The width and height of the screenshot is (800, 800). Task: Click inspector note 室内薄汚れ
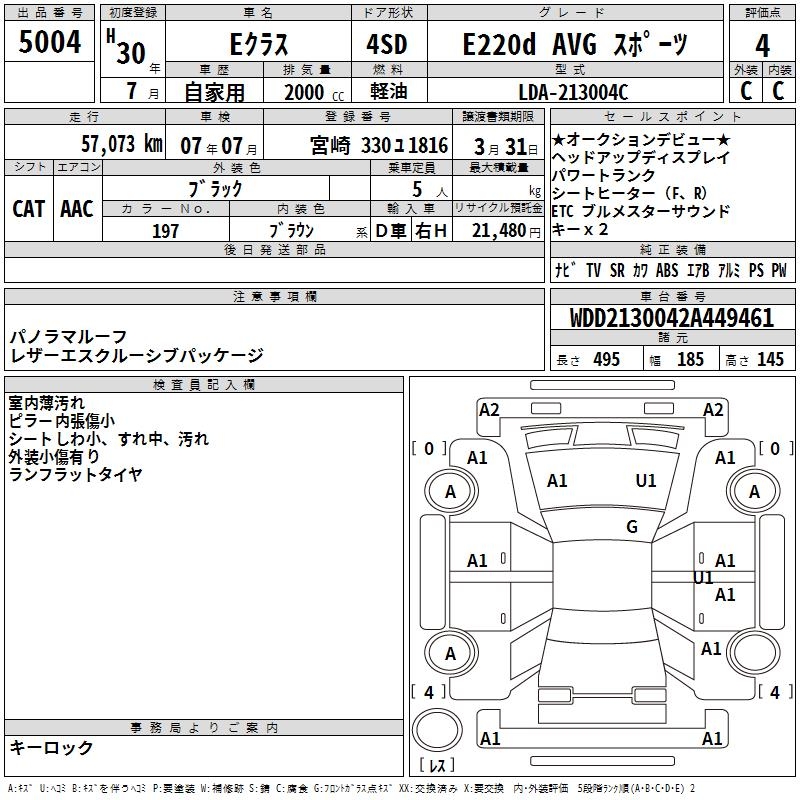click(x=46, y=403)
